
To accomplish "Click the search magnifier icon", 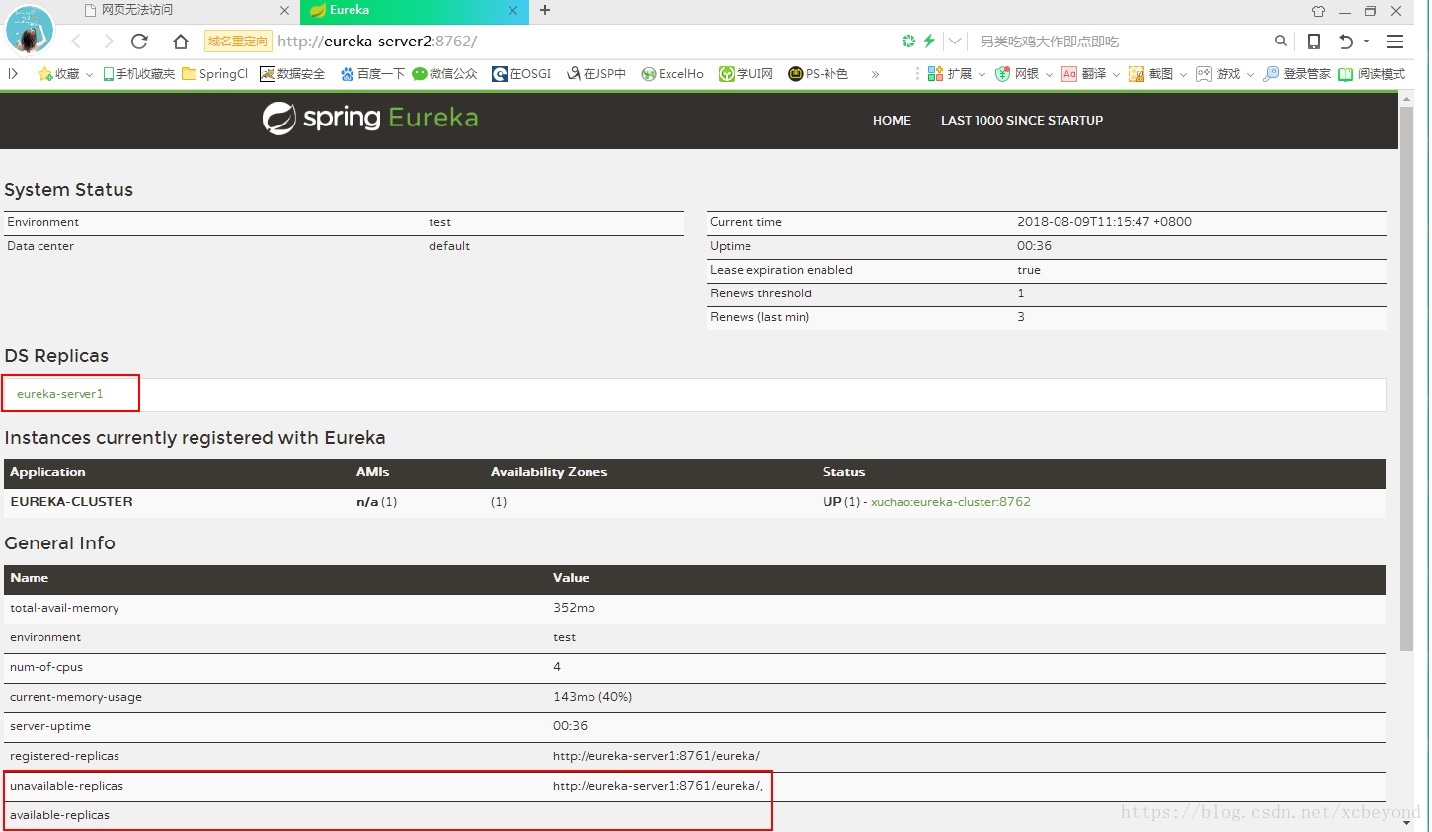I will [1281, 41].
